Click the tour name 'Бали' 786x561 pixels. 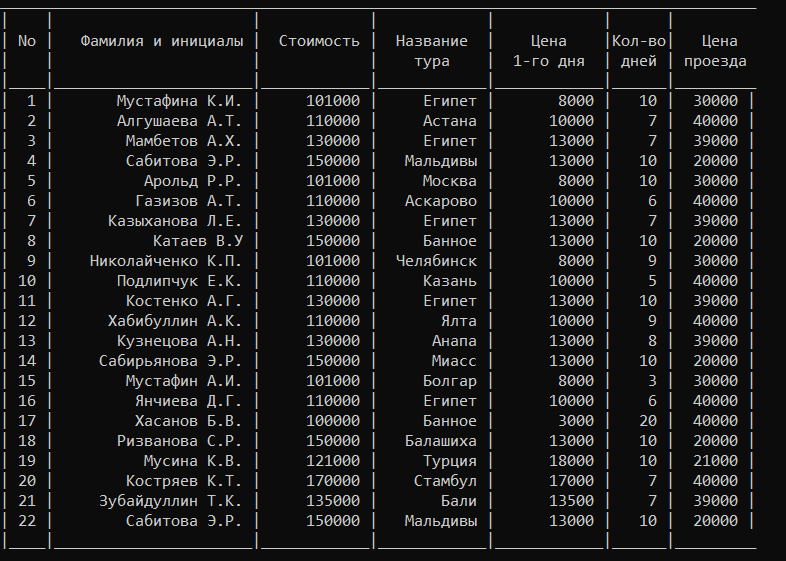[x=459, y=501]
